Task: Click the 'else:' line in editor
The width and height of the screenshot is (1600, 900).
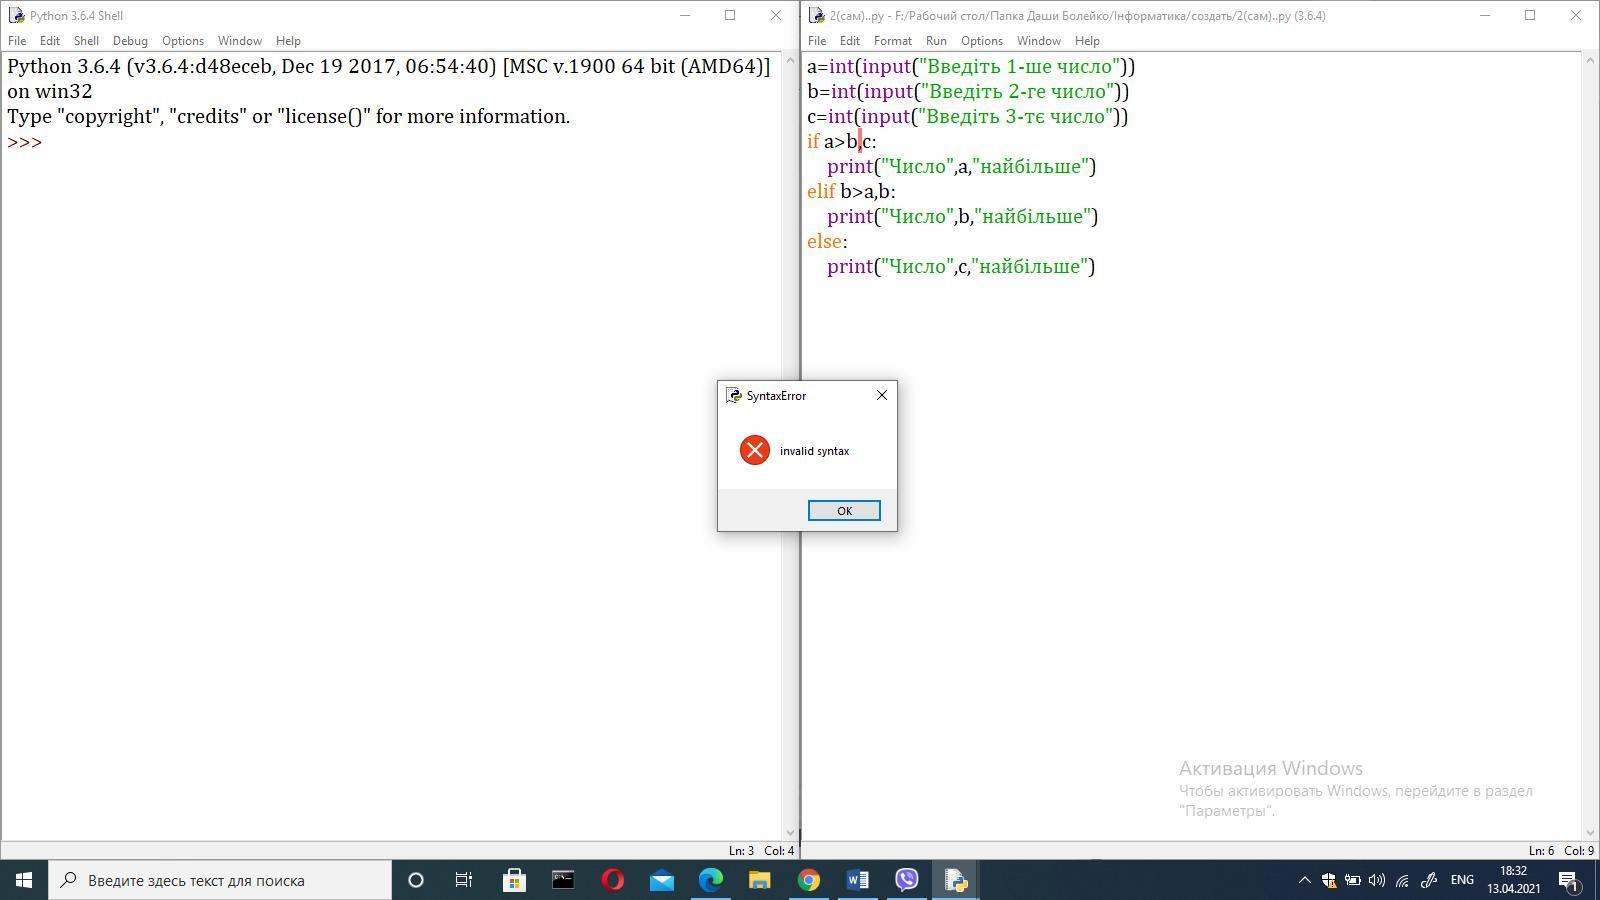Action: [827, 242]
